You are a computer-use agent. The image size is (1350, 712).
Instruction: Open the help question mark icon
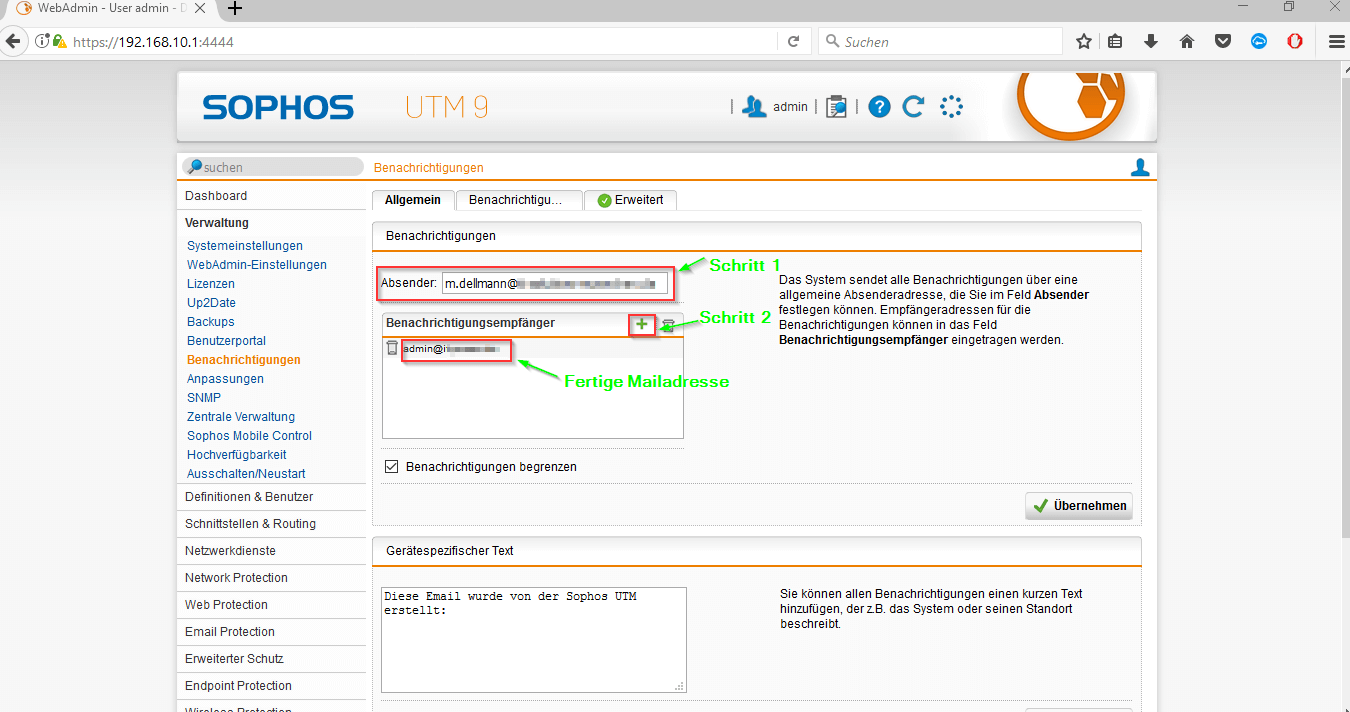pos(879,107)
